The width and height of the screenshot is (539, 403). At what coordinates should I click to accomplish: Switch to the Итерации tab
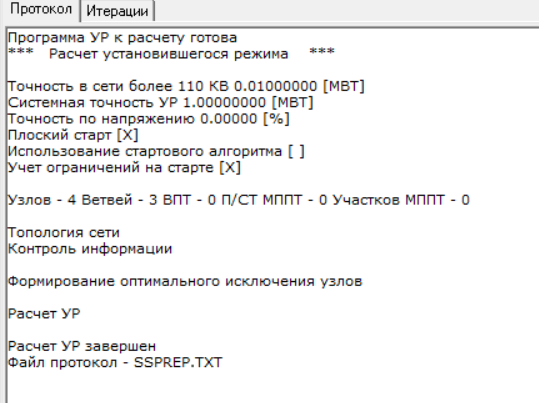[x=117, y=11]
